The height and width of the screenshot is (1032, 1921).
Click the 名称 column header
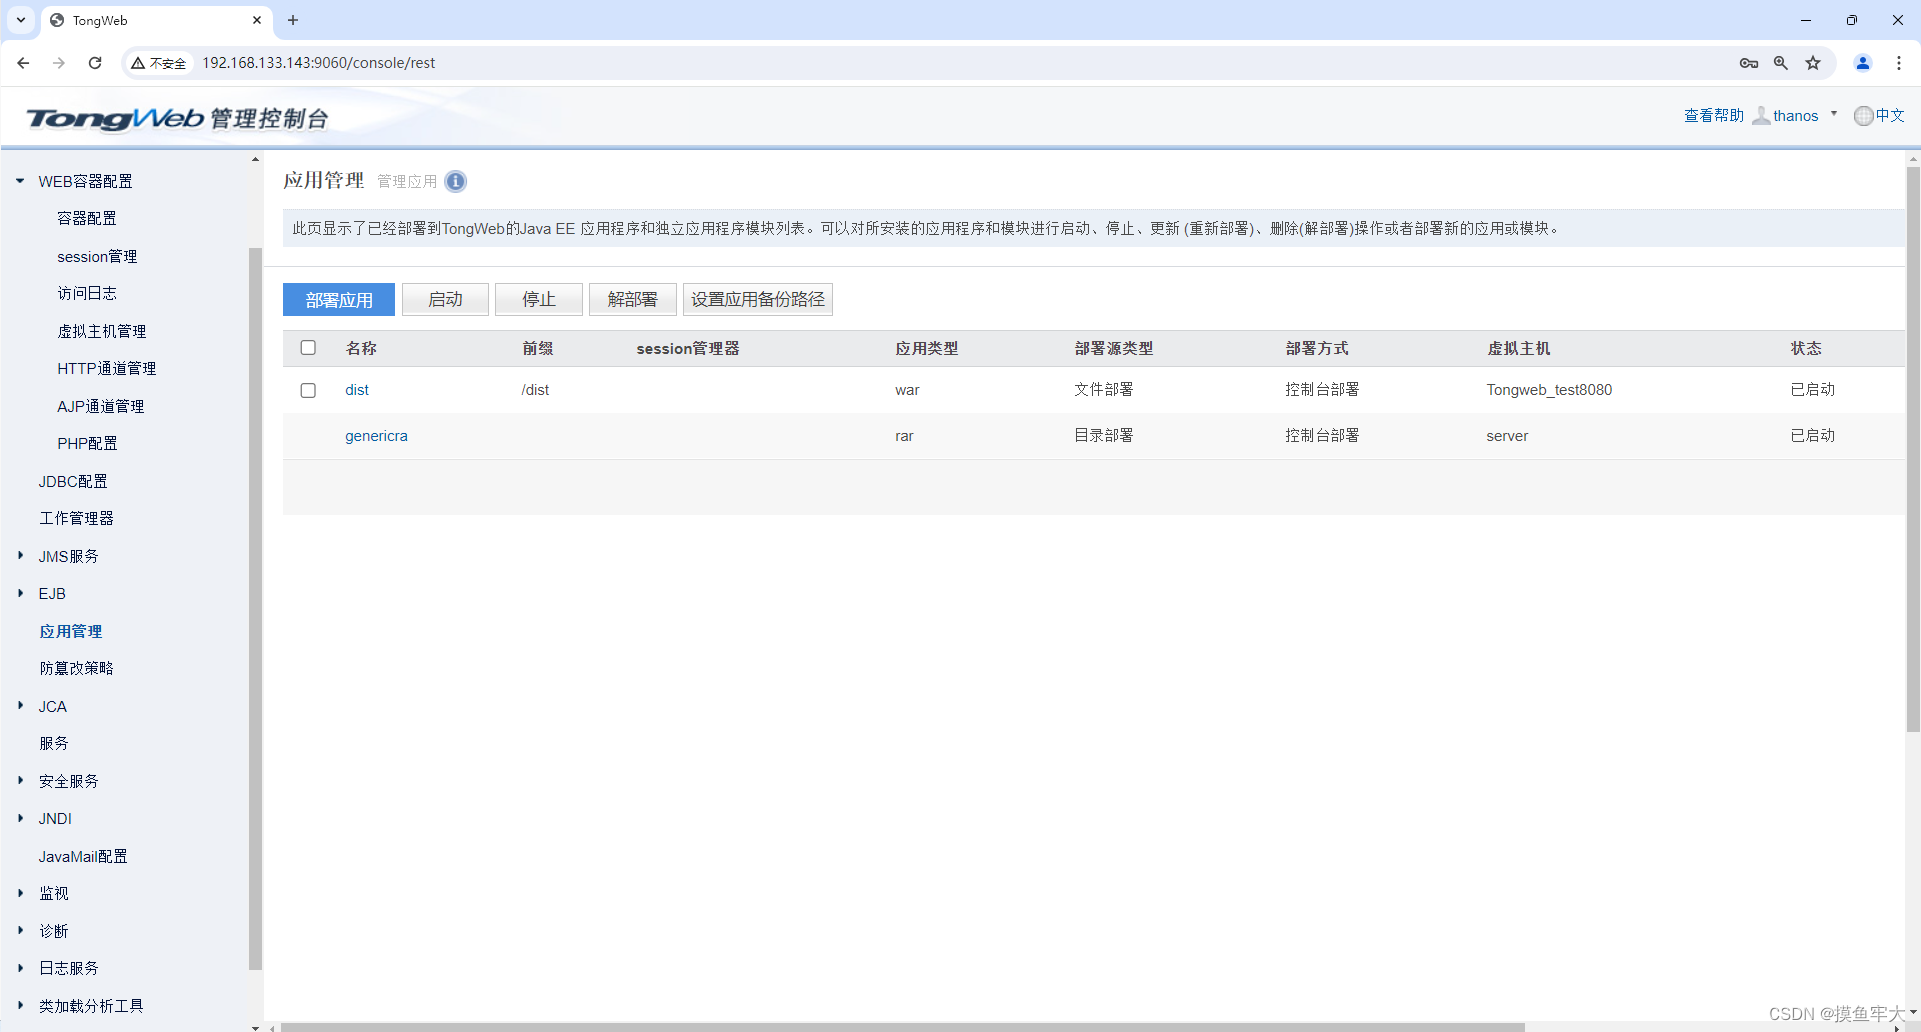click(361, 348)
